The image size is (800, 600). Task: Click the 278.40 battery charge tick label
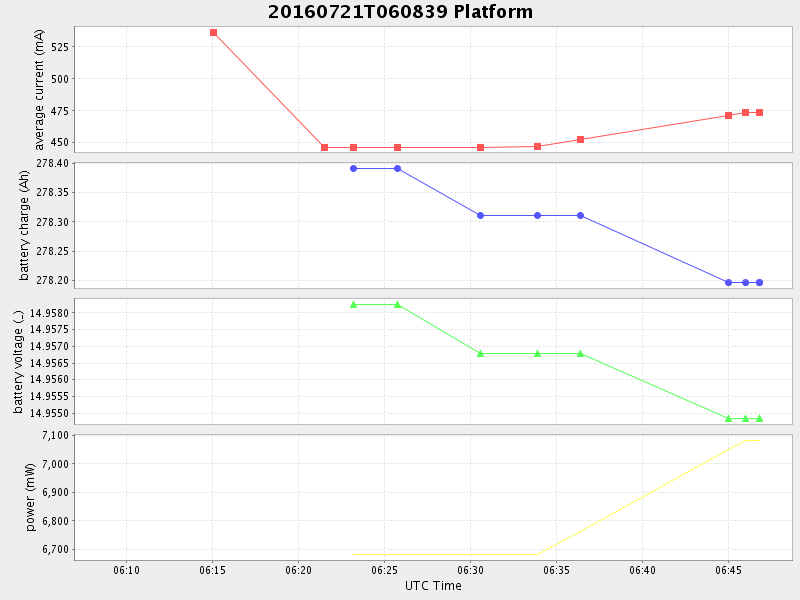[x=51, y=163]
